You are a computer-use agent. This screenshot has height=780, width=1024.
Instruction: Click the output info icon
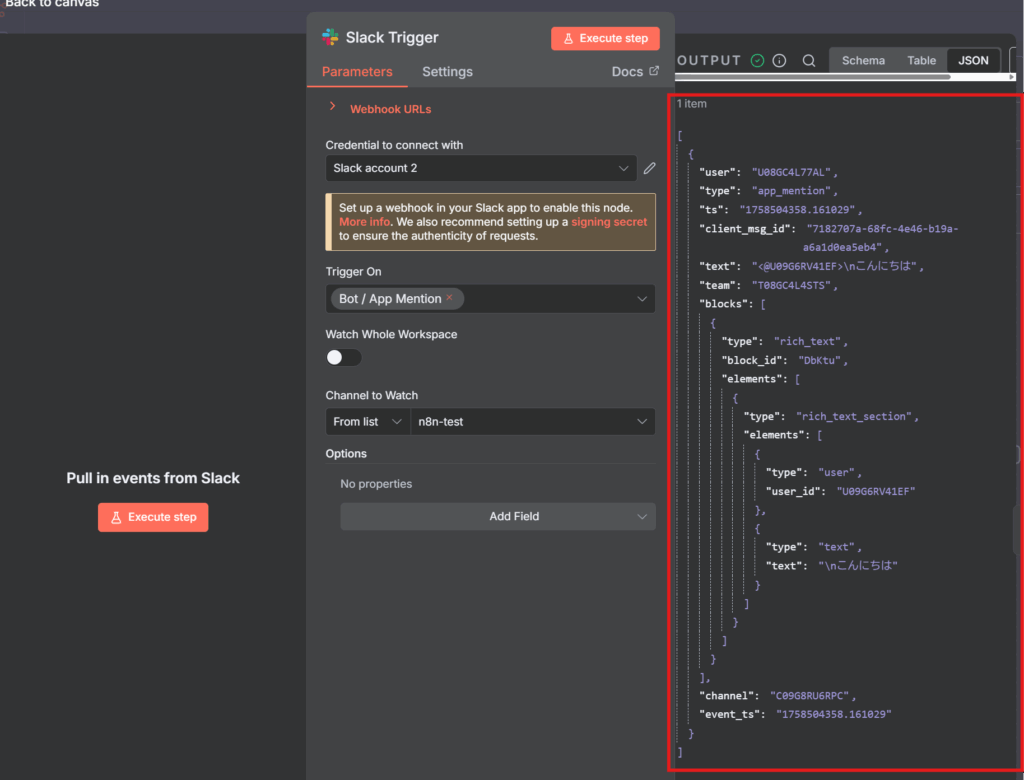(780, 60)
